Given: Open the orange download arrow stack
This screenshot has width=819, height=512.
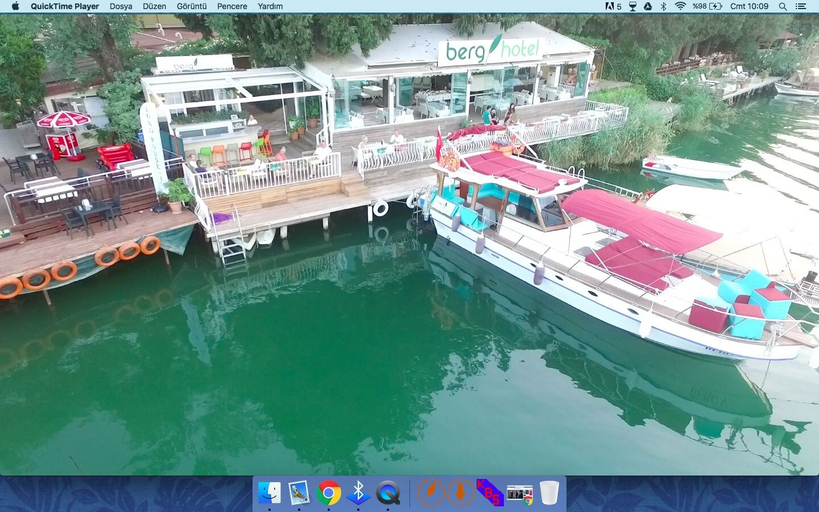Looking at the screenshot, I should [x=461, y=493].
